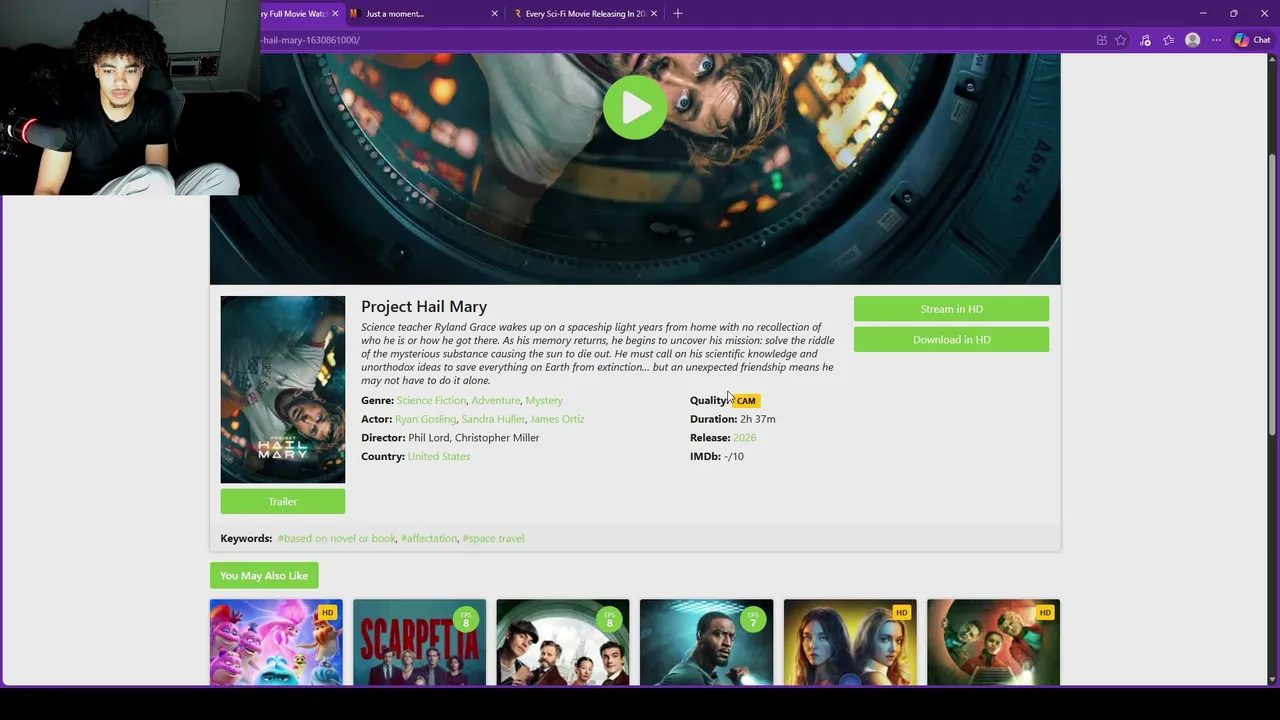Open actor Ryan Gosling link

click(425, 419)
